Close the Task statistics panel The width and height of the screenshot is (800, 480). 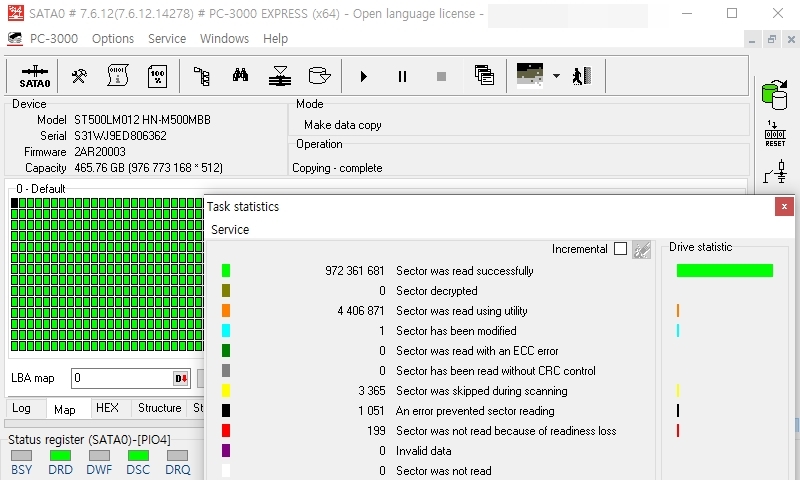[784, 207]
